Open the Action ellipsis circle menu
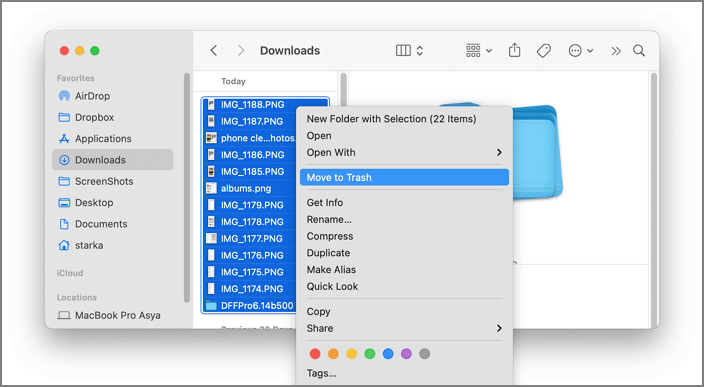The height and width of the screenshot is (387, 704). (x=581, y=50)
